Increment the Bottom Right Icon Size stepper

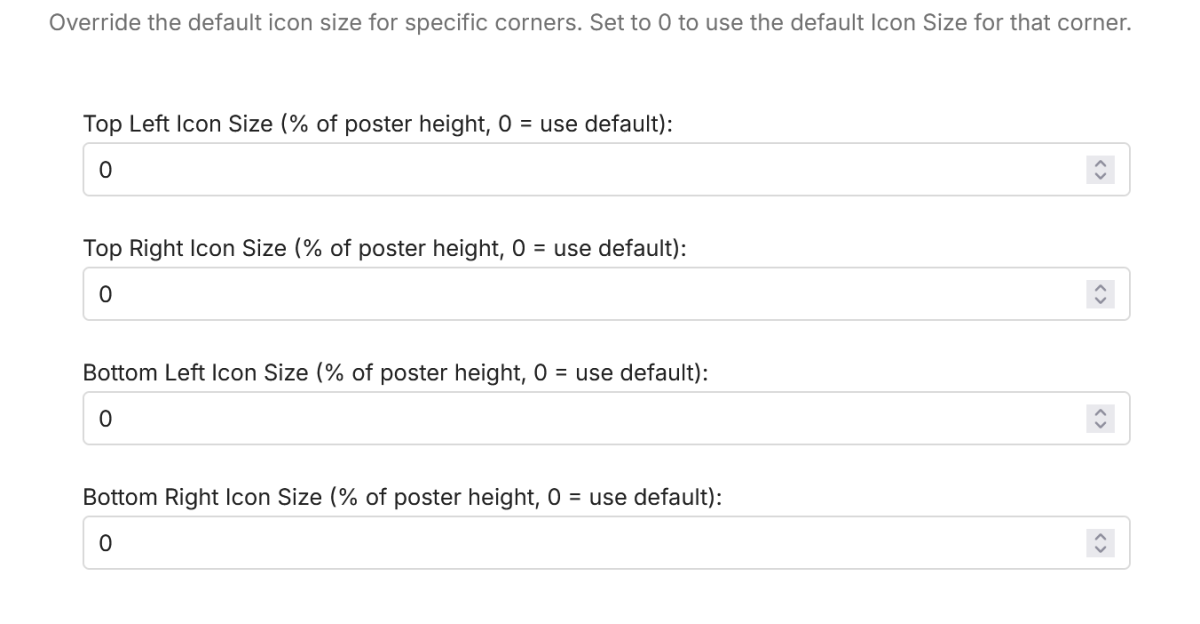(x=1101, y=537)
